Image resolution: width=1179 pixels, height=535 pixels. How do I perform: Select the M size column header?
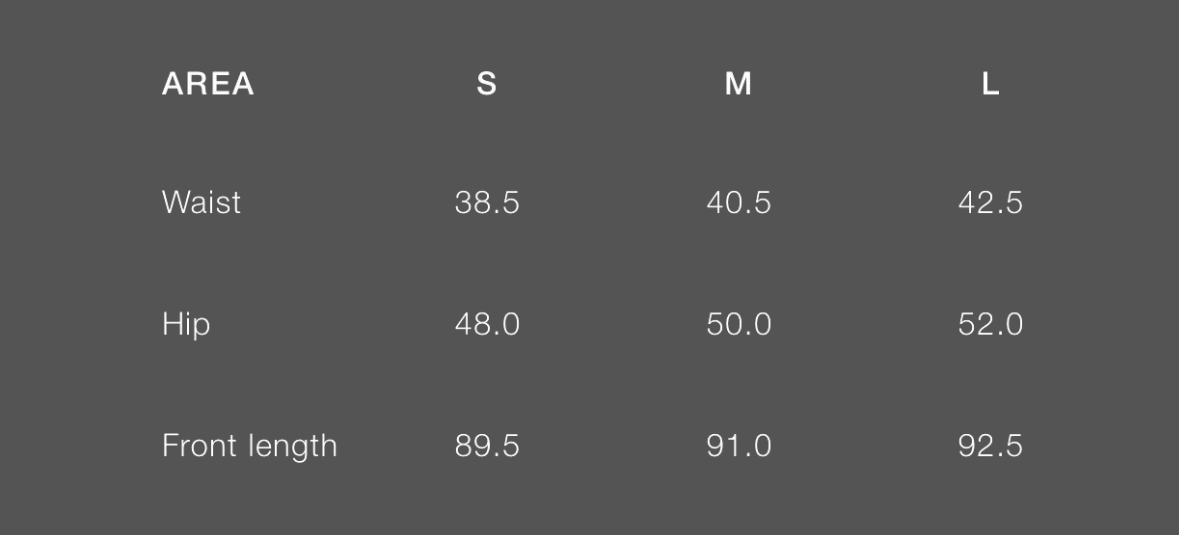[x=738, y=84]
